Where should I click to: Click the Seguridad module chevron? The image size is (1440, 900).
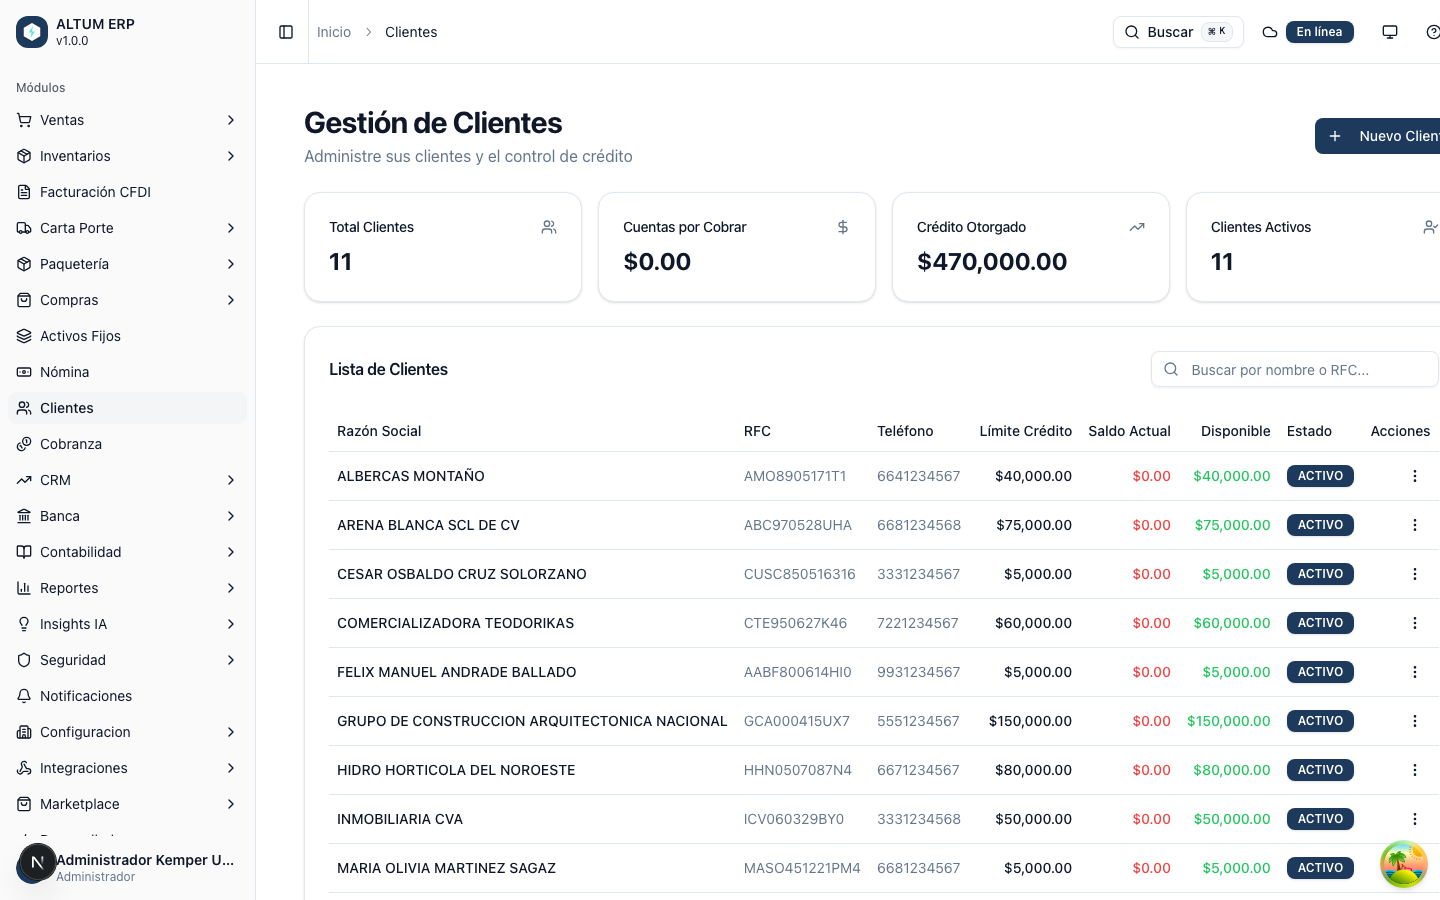pyautogui.click(x=231, y=660)
